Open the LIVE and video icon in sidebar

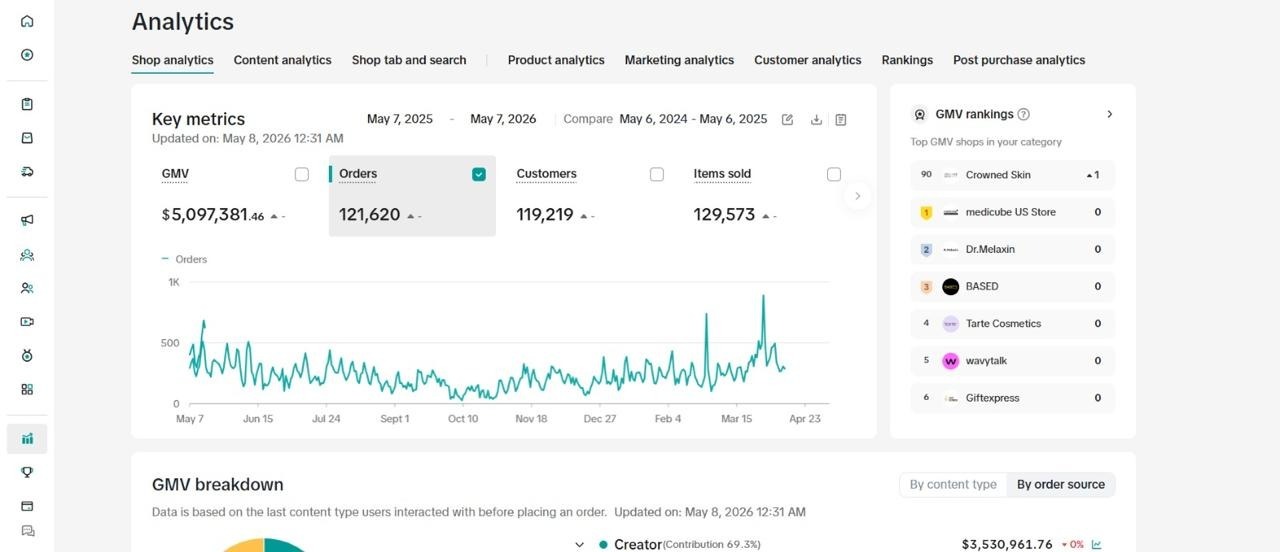click(27, 322)
